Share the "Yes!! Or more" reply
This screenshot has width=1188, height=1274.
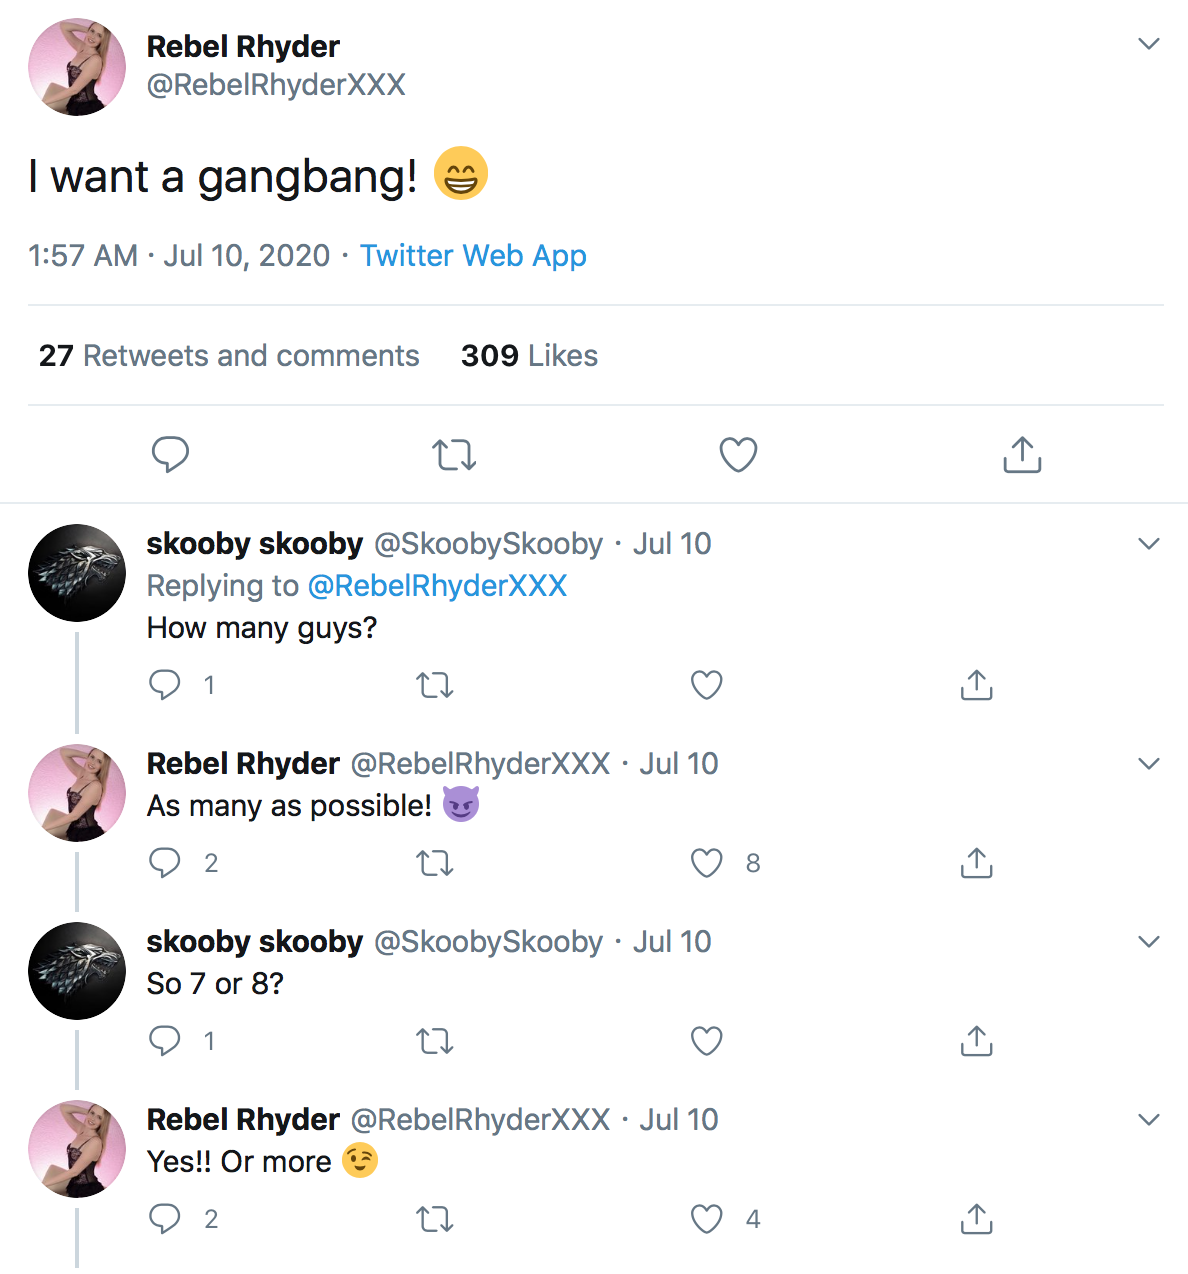click(976, 1219)
